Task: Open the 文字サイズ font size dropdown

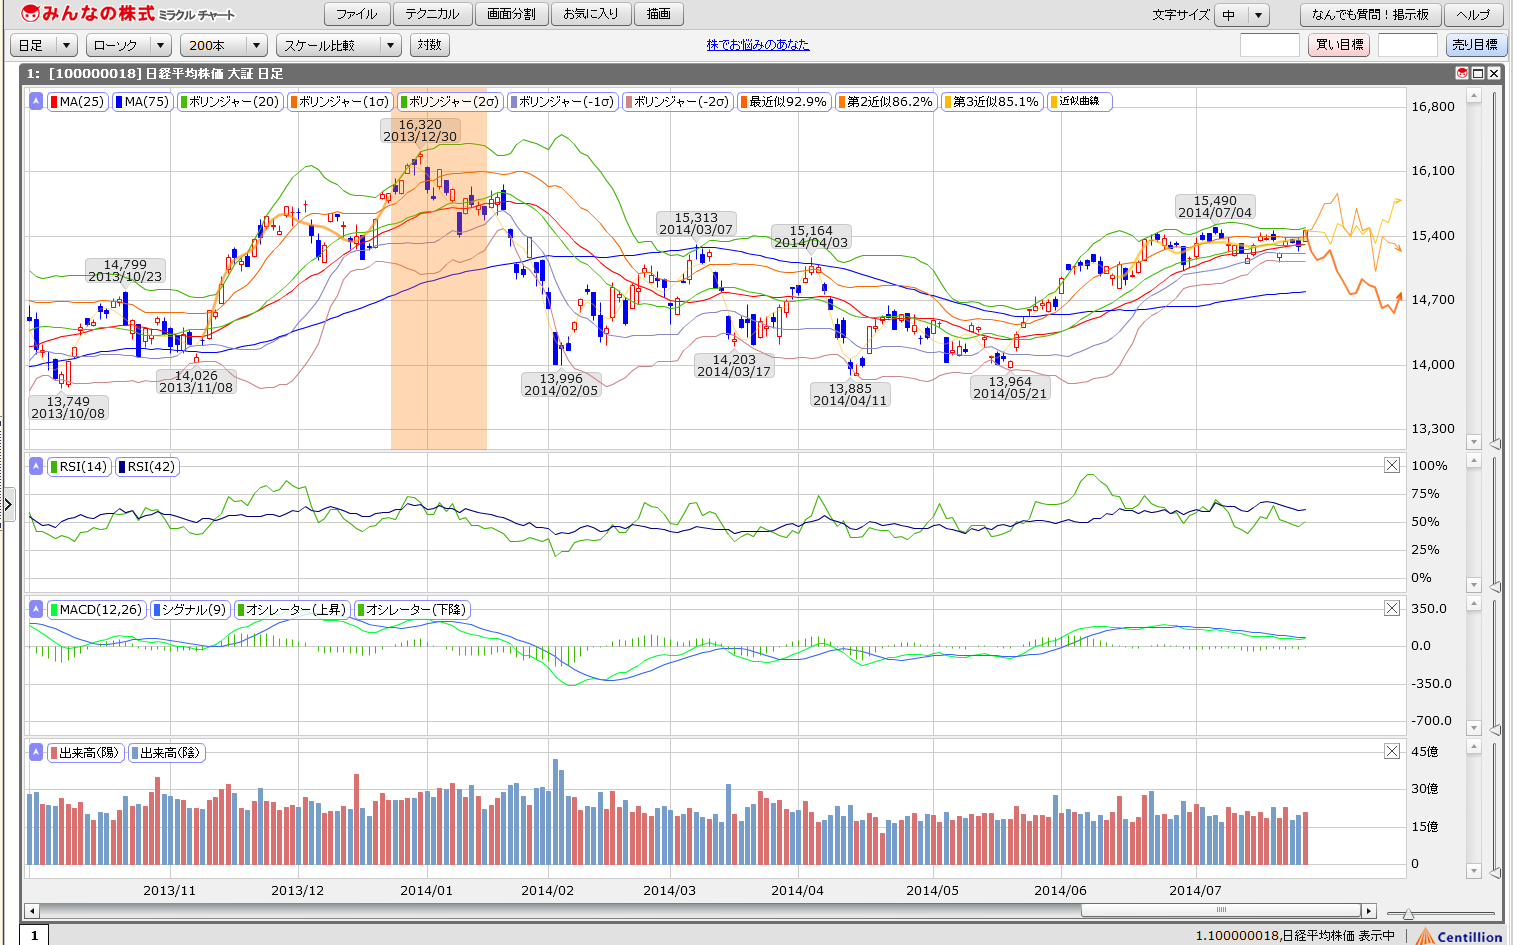Action: coord(1240,15)
